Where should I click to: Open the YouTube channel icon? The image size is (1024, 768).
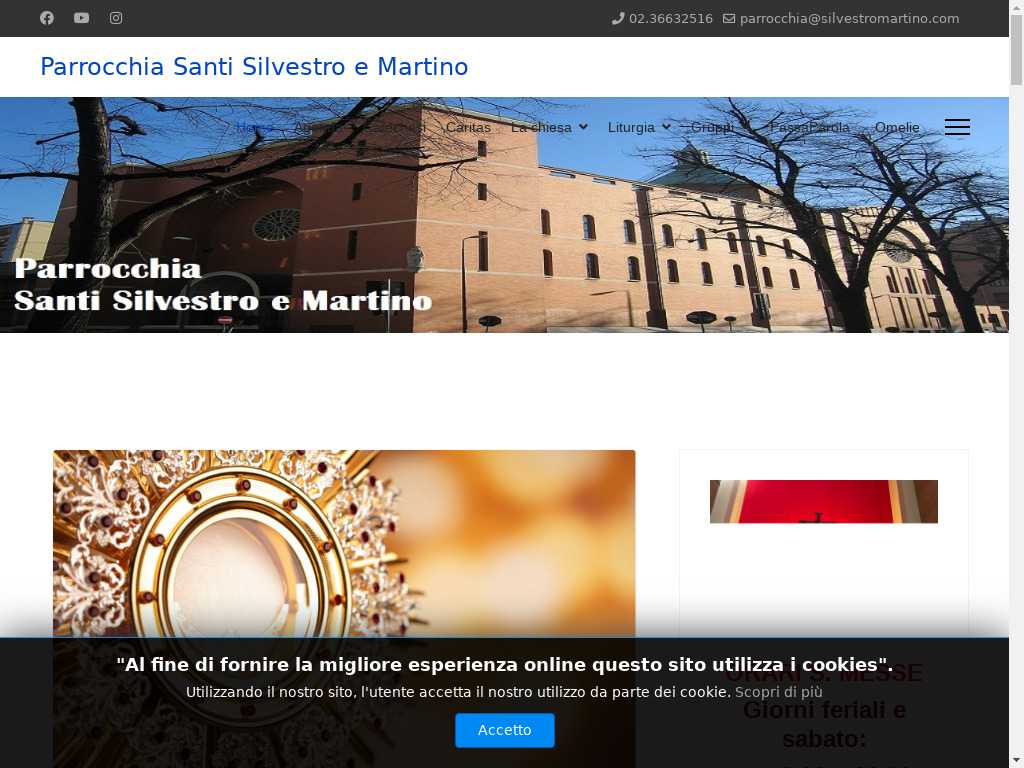tap(81, 18)
